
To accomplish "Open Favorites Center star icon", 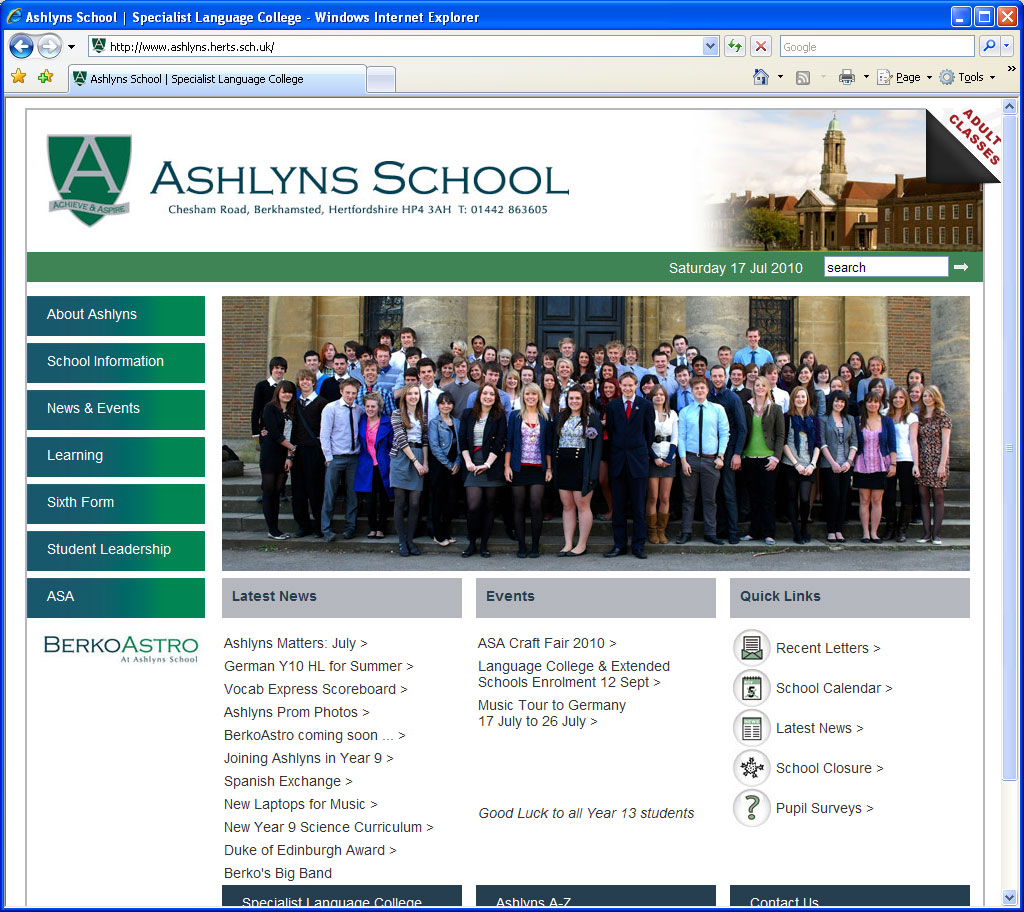I will point(19,77).
